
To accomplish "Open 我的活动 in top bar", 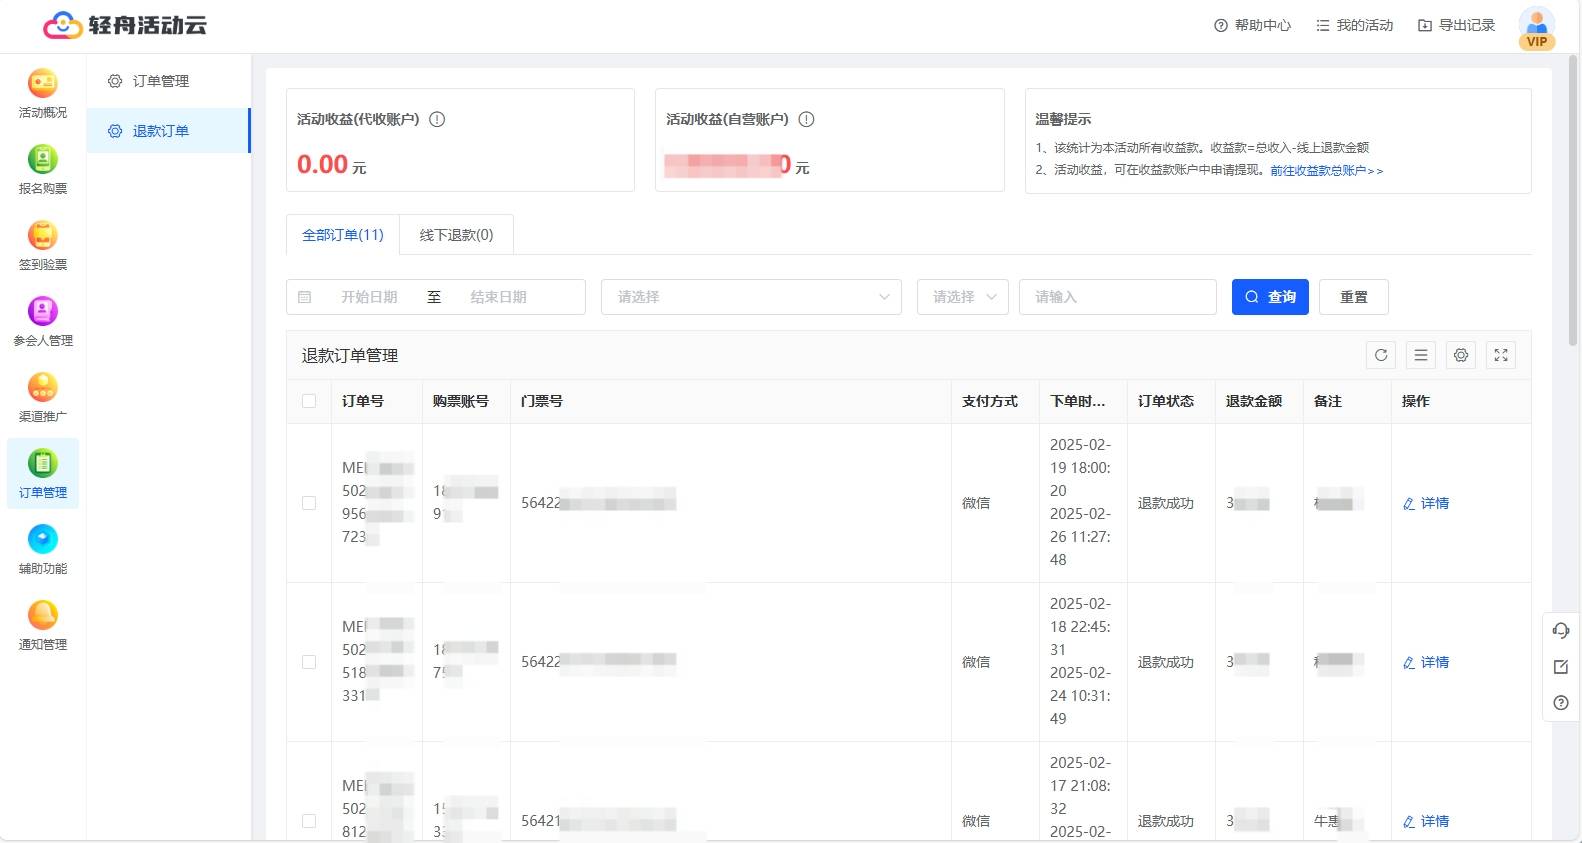I will (x=1354, y=25).
